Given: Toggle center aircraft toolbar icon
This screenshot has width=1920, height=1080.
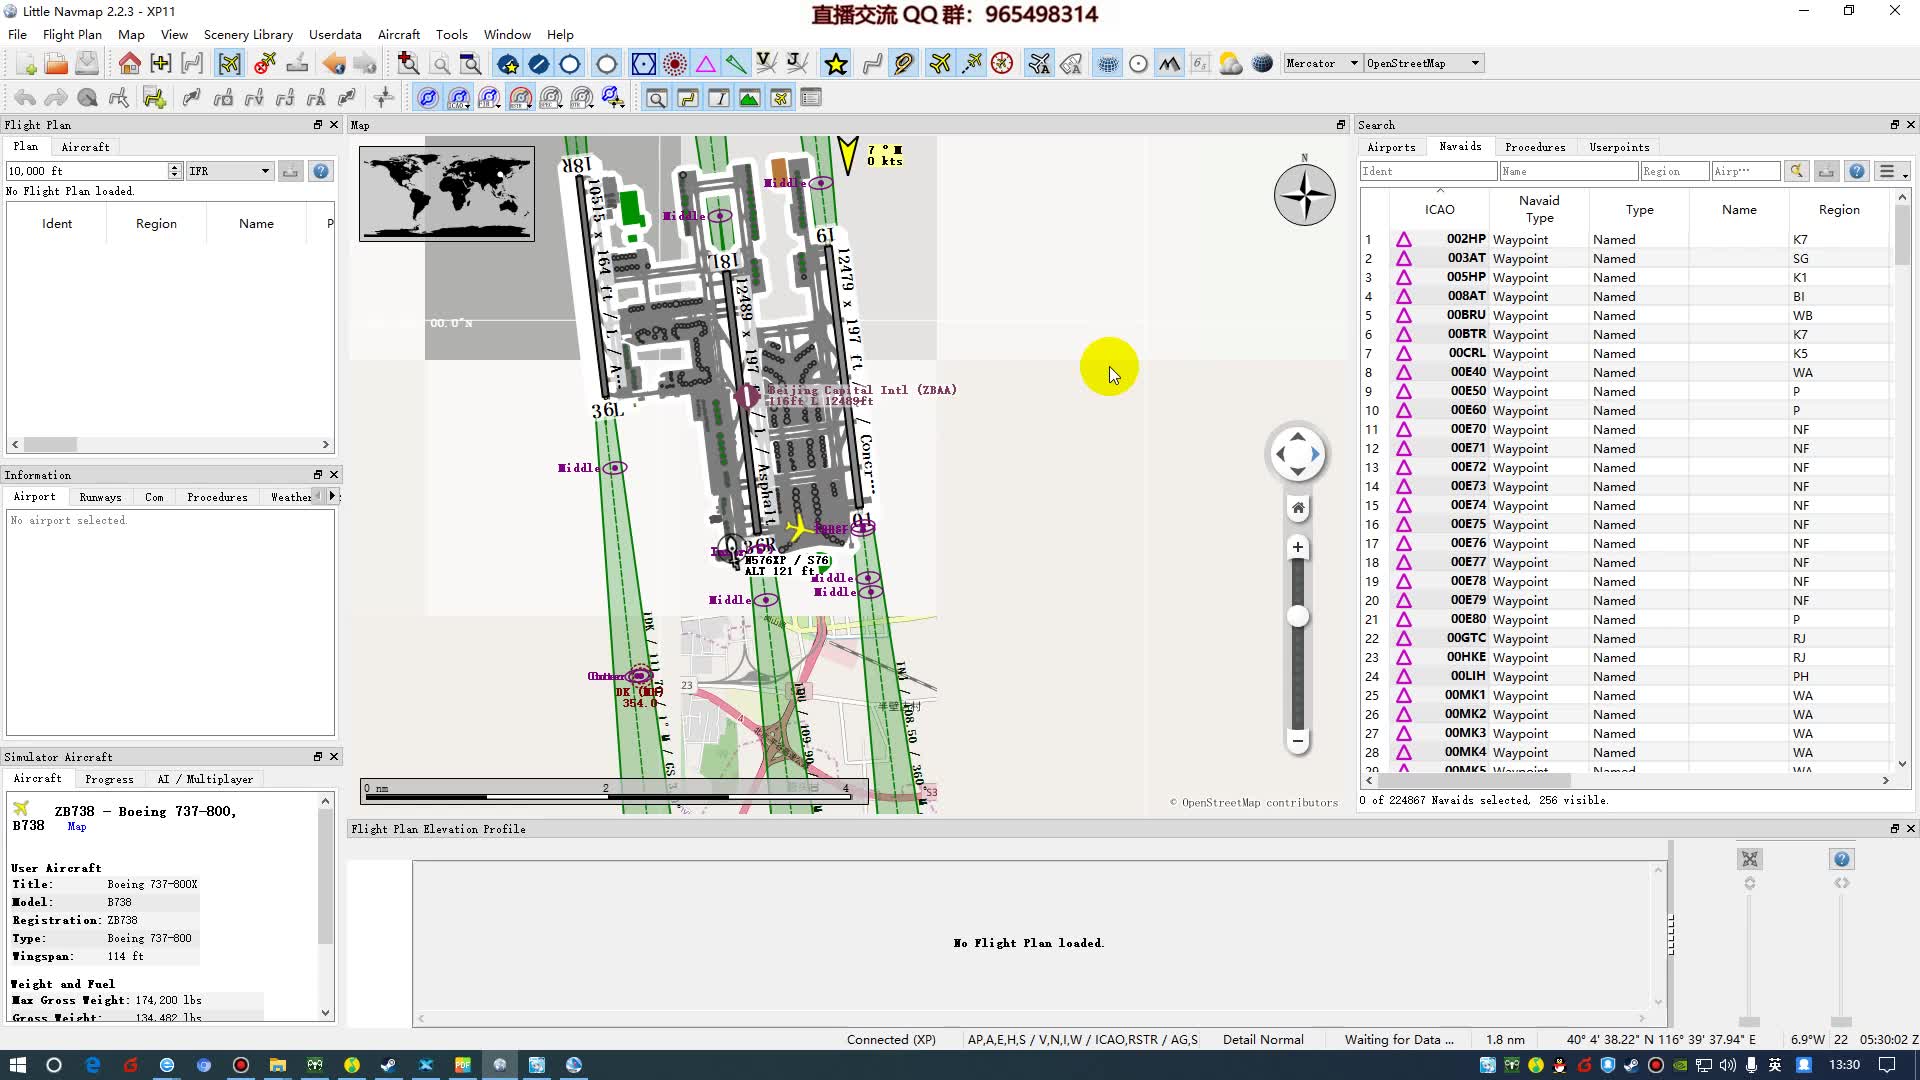Looking at the screenshot, I should tap(229, 64).
